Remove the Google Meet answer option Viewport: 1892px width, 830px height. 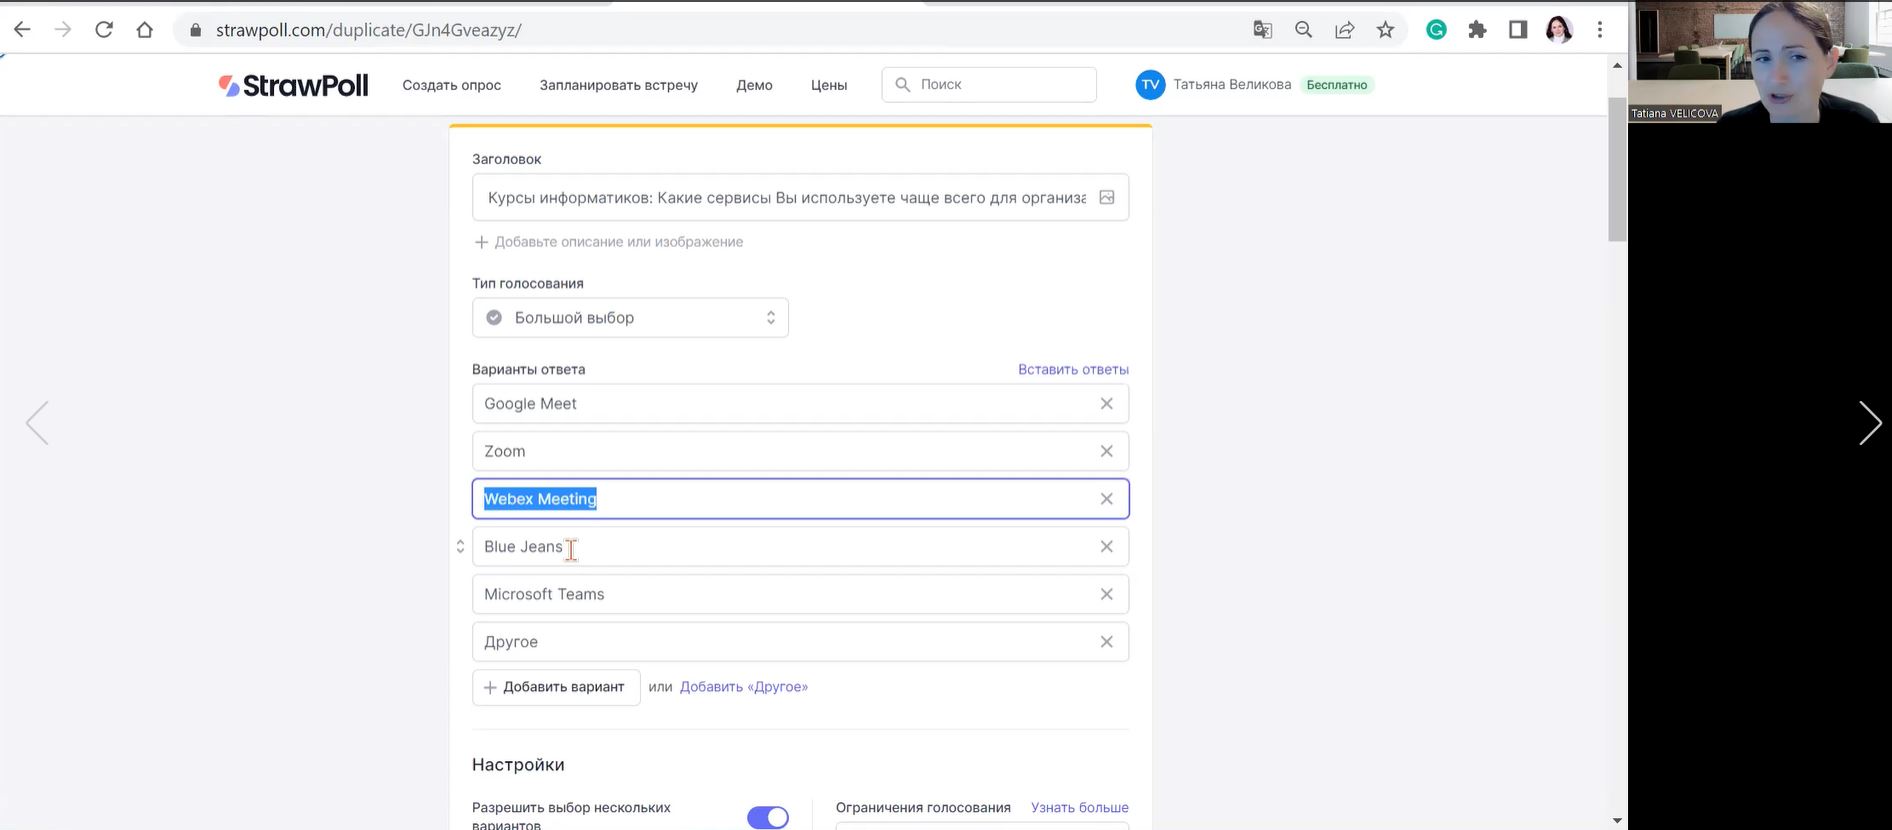pyautogui.click(x=1106, y=404)
